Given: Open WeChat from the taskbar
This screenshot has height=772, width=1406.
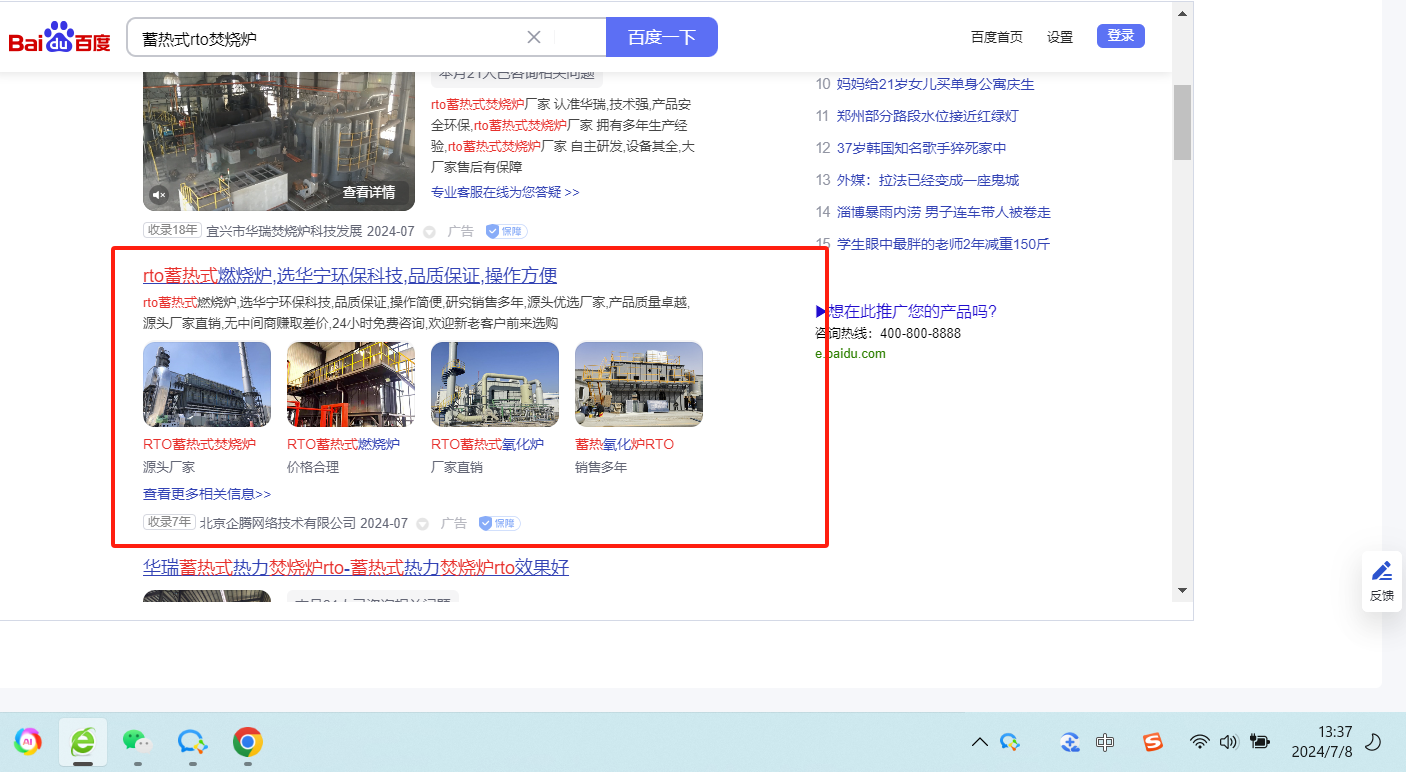Looking at the screenshot, I should click(x=137, y=742).
